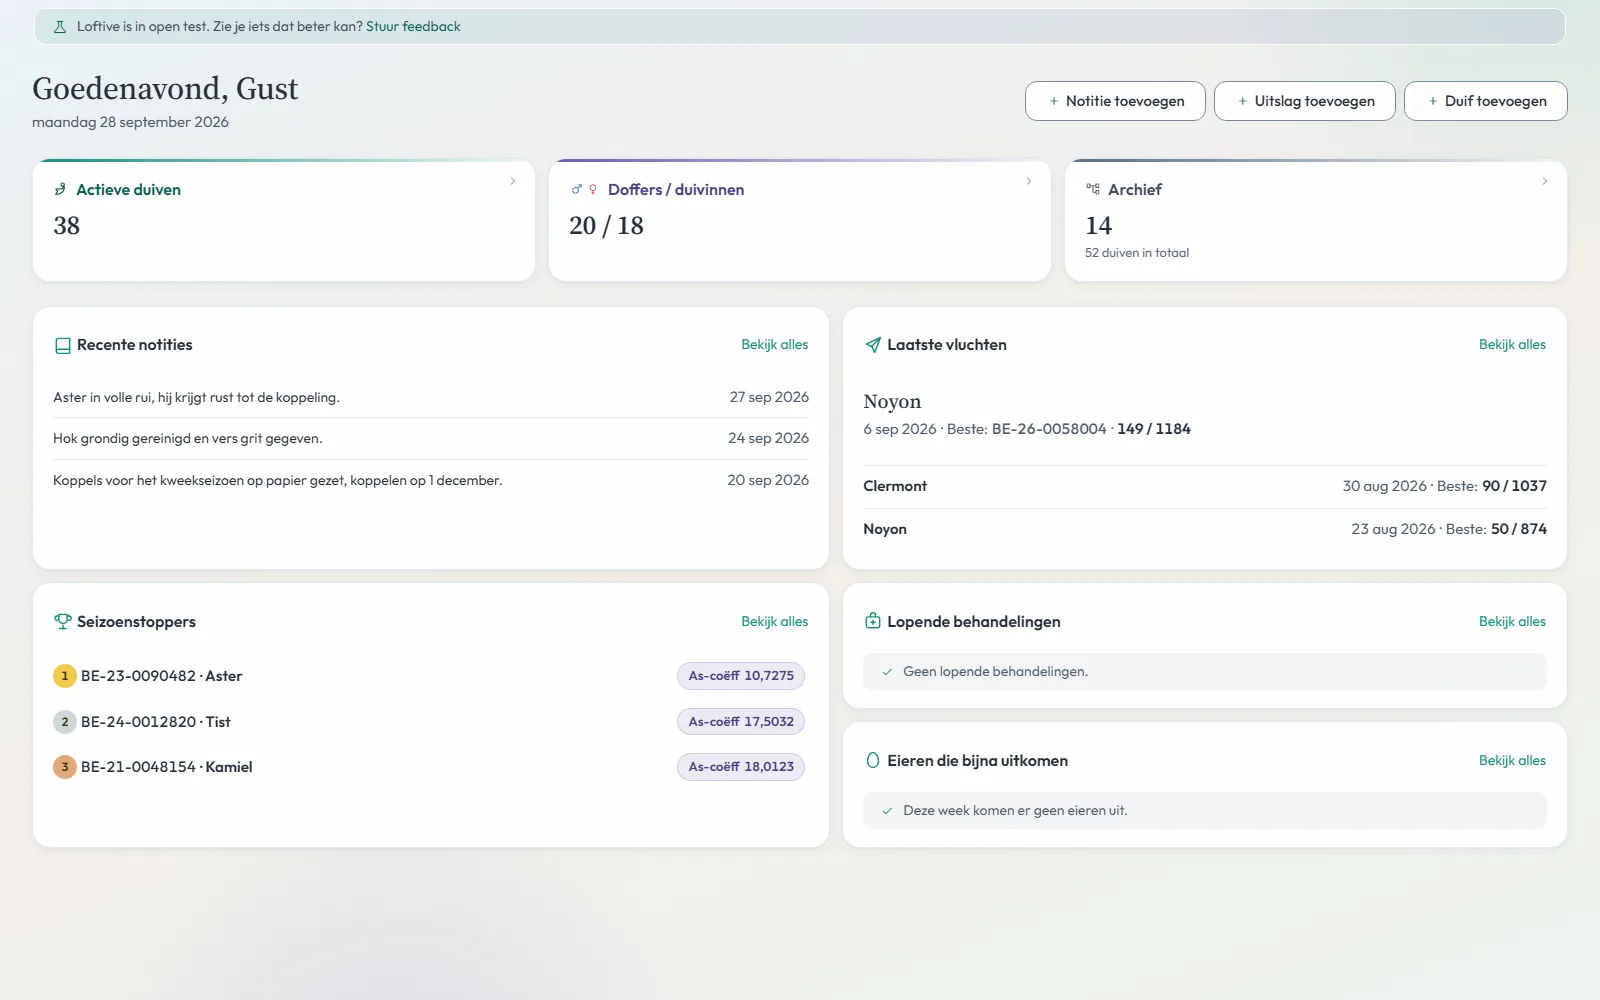Click best pigeon ring BE-26-0058004
Screen dimensions: 1600x1000
(1049, 429)
